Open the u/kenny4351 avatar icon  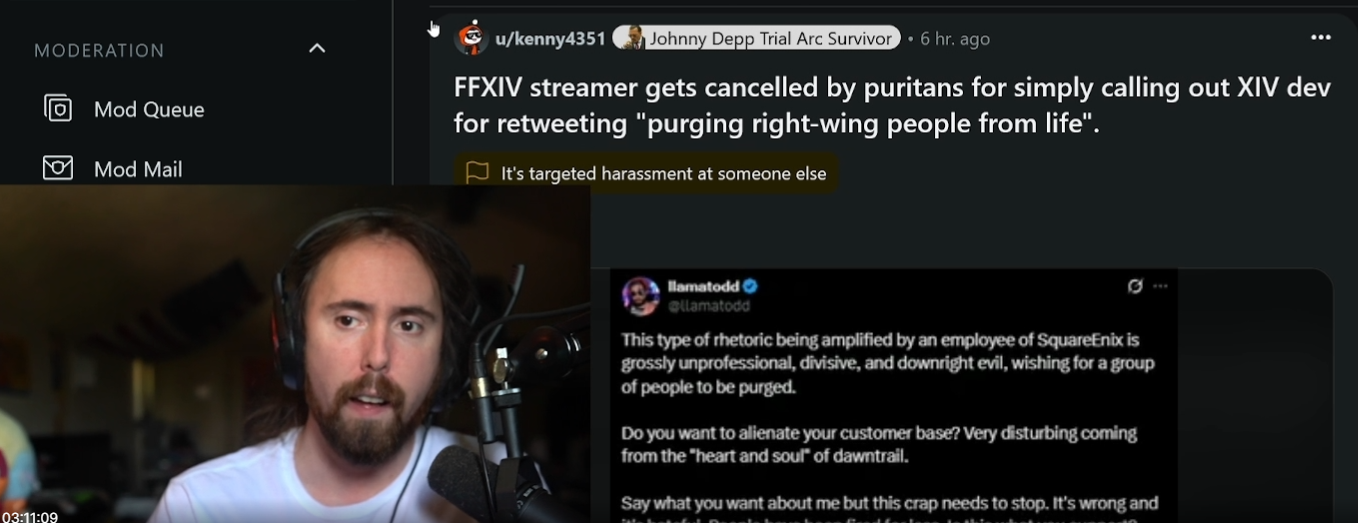[470, 38]
